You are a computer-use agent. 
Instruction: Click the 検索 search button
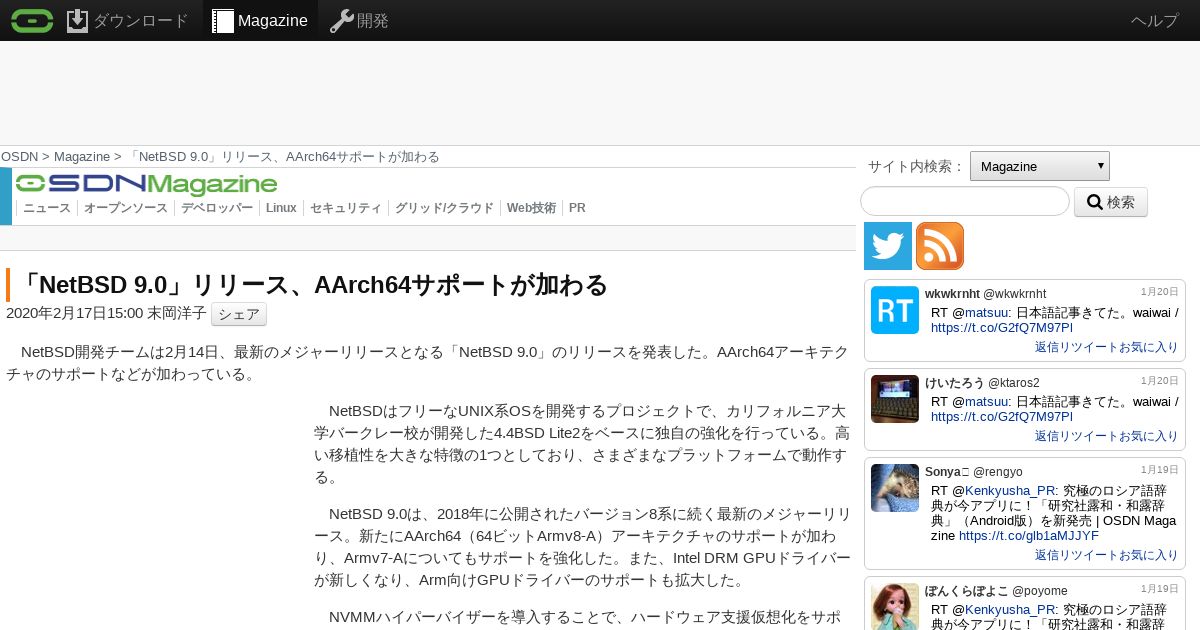coord(1111,202)
